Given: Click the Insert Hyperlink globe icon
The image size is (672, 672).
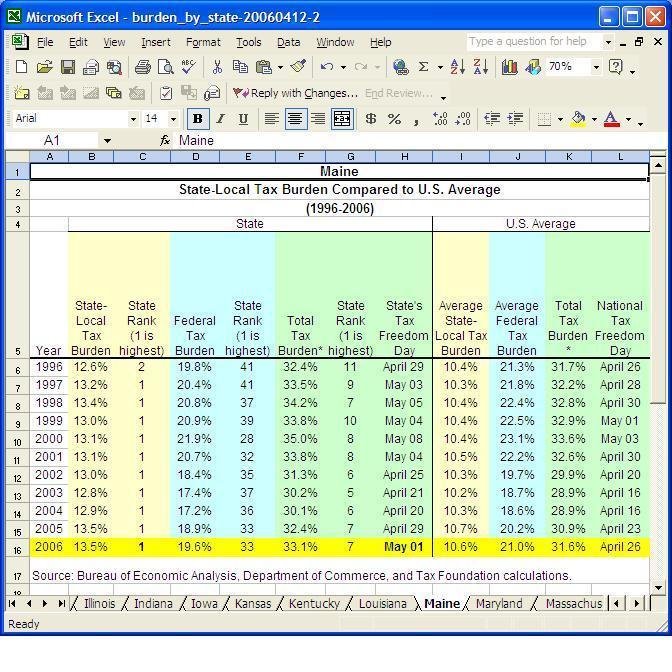Looking at the screenshot, I should [x=400, y=67].
